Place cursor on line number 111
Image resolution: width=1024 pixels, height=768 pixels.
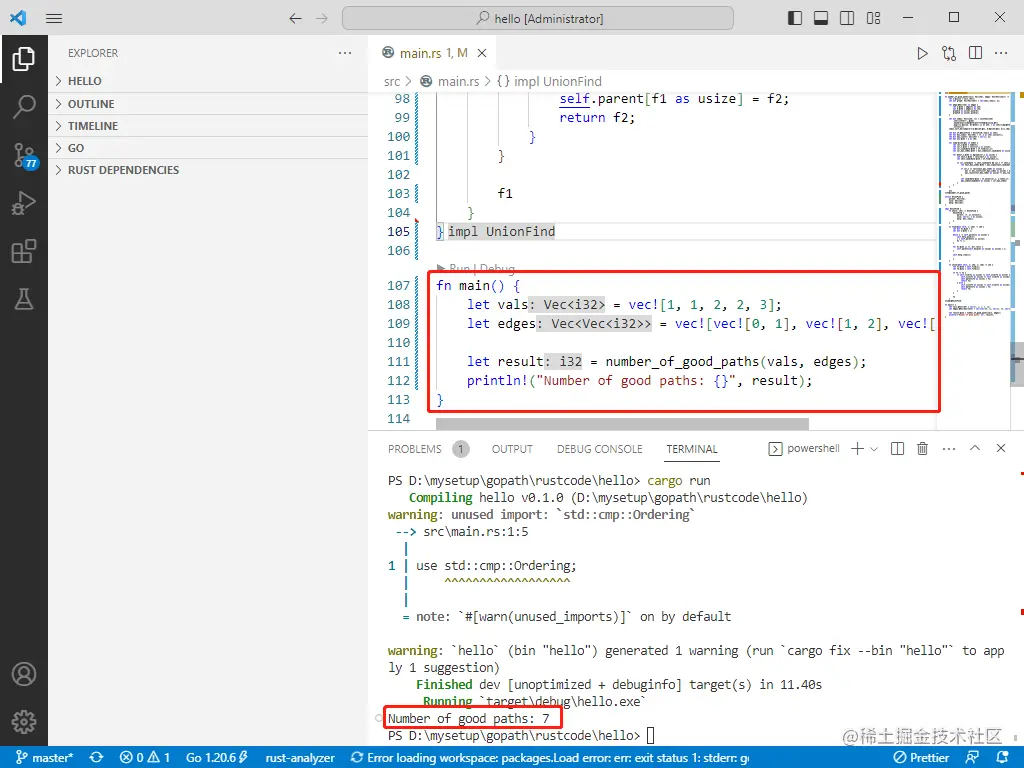click(398, 362)
